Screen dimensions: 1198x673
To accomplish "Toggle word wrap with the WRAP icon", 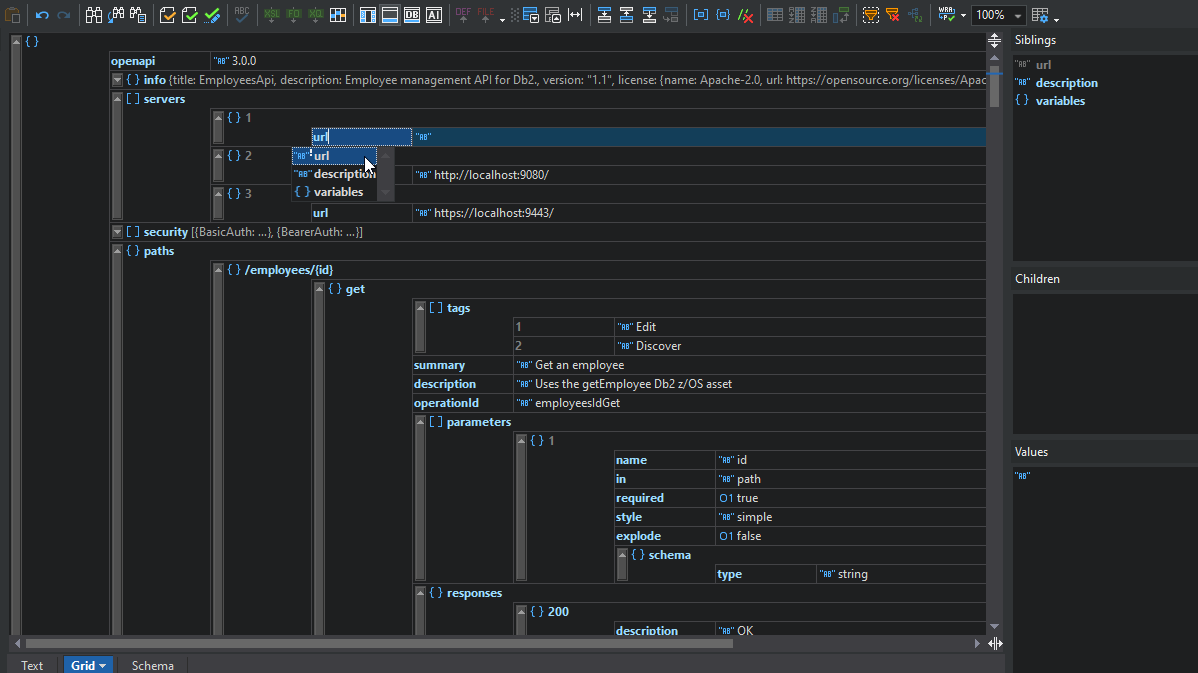I will [x=945, y=15].
